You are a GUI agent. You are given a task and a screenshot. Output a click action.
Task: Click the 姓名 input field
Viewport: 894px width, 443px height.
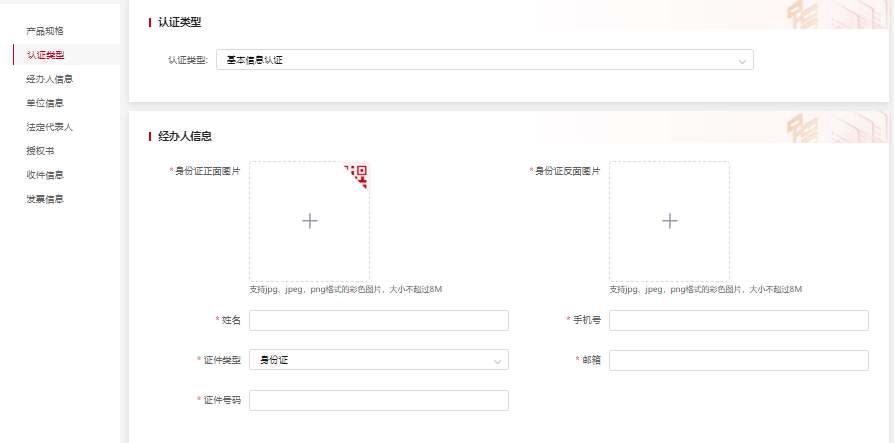click(x=378, y=320)
